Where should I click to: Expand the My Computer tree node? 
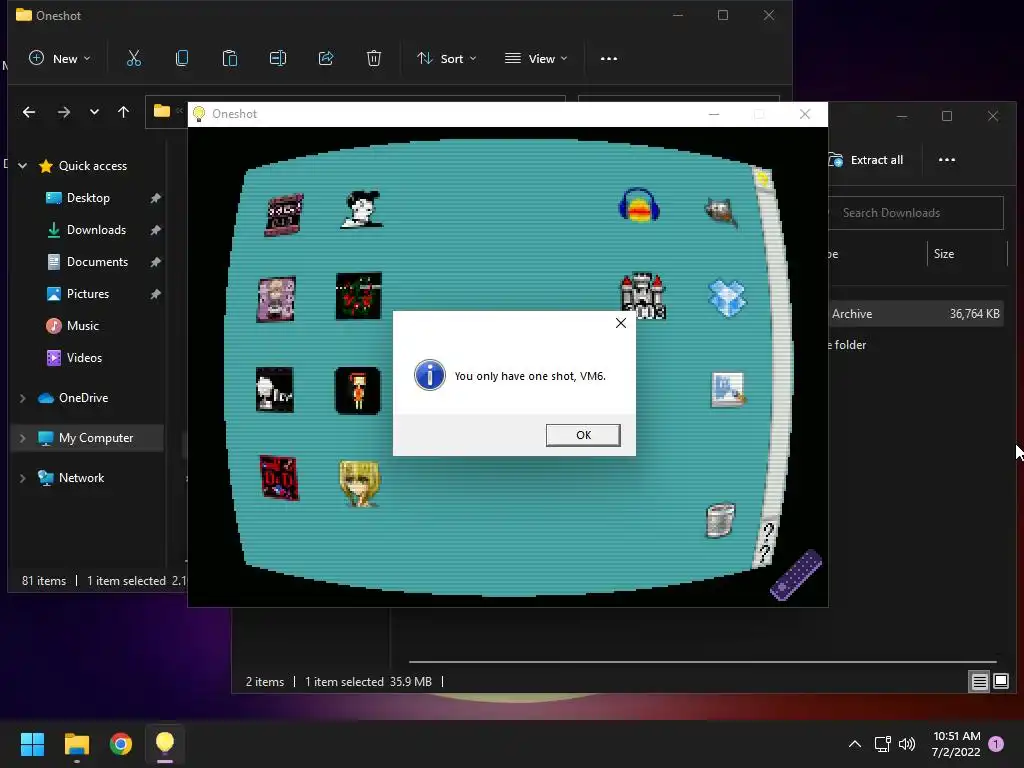click(x=22, y=438)
